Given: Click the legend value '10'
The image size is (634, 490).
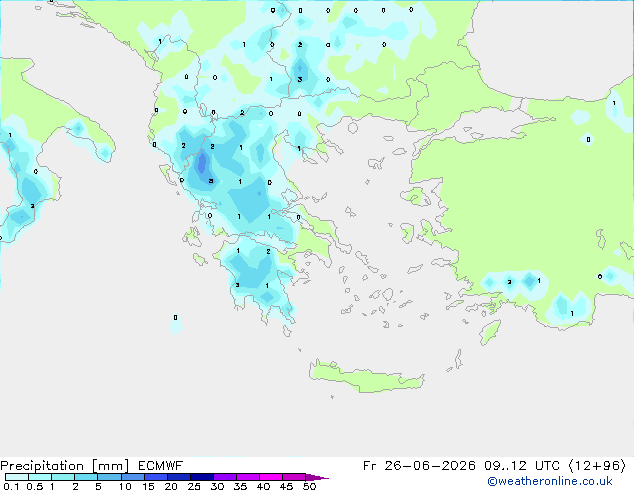Looking at the screenshot, I should (125, 486).
